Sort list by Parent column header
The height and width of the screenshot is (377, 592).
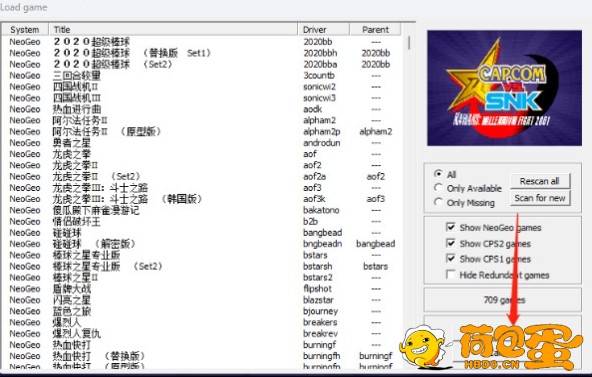click(x=375, y=29)
